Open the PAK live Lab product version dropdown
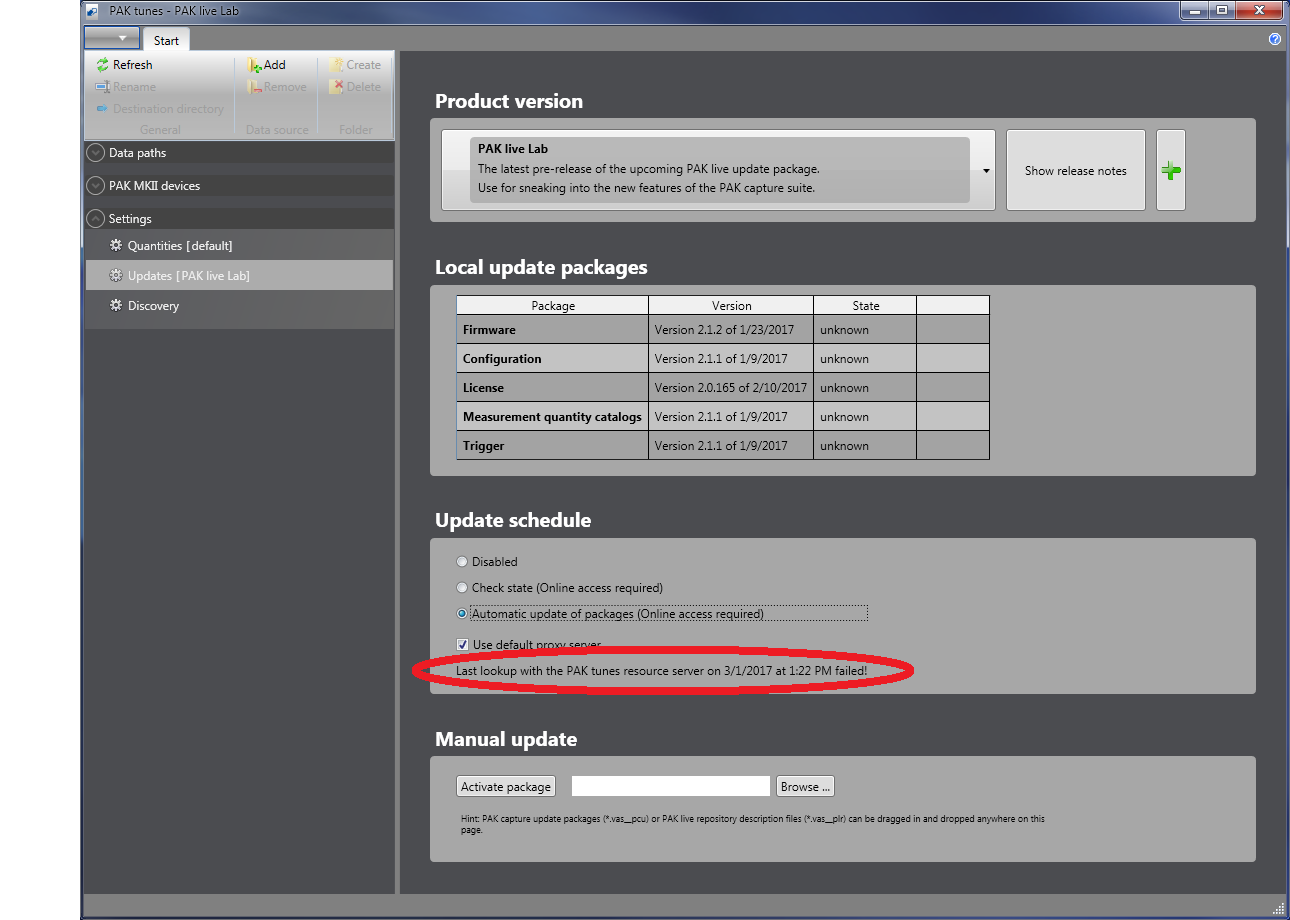 point(718,170)
